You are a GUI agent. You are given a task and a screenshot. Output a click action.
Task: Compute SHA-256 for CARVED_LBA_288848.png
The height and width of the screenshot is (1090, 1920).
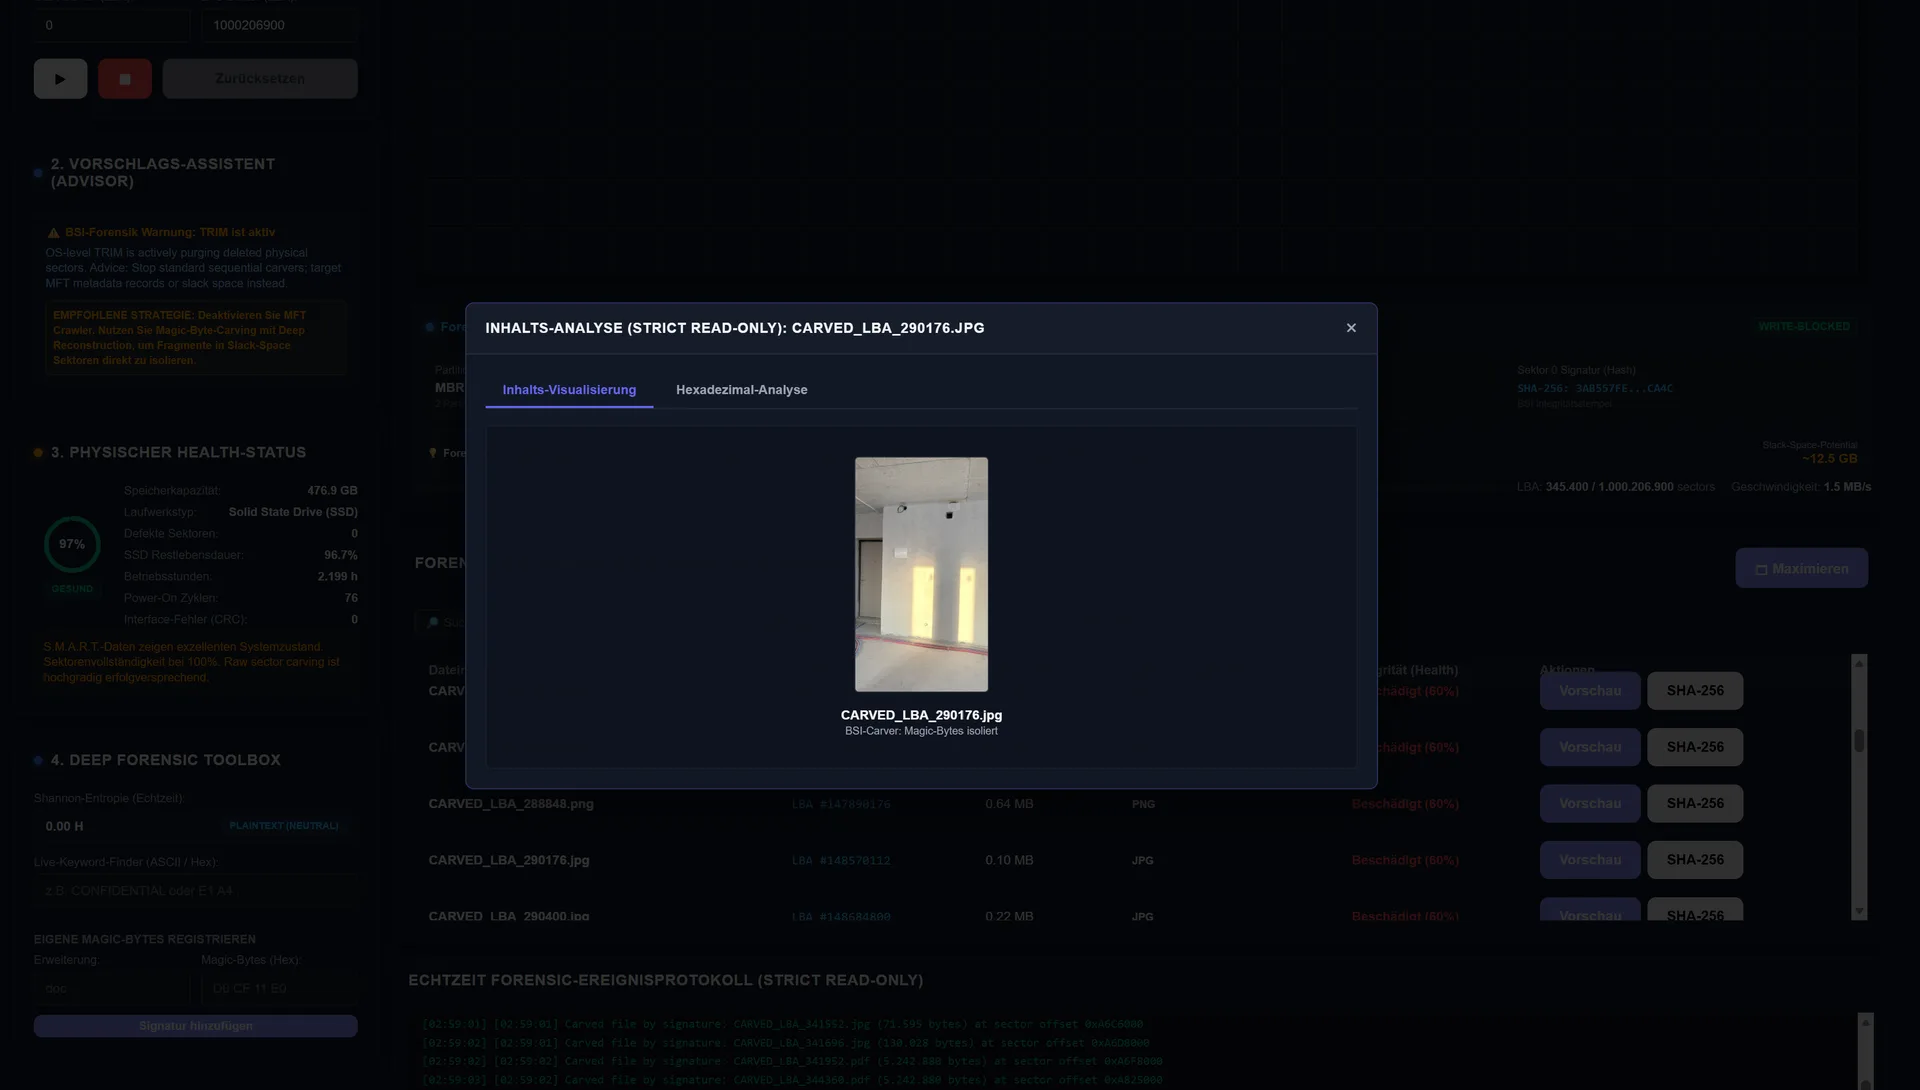(1695, 804)
